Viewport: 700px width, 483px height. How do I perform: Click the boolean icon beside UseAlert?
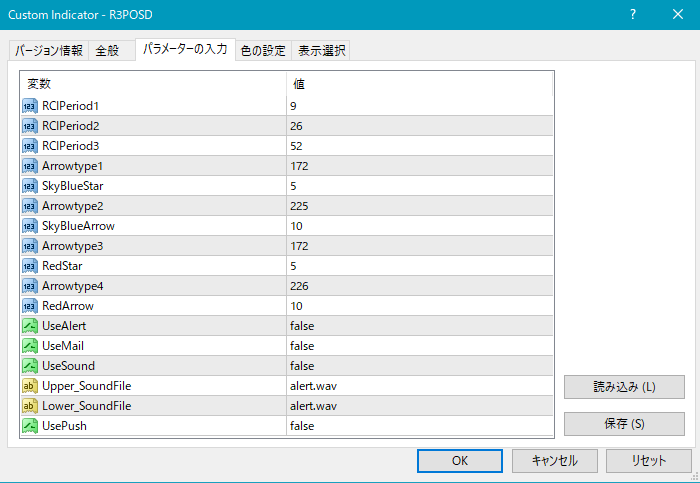pyautogui.click(x=29, y=326)
